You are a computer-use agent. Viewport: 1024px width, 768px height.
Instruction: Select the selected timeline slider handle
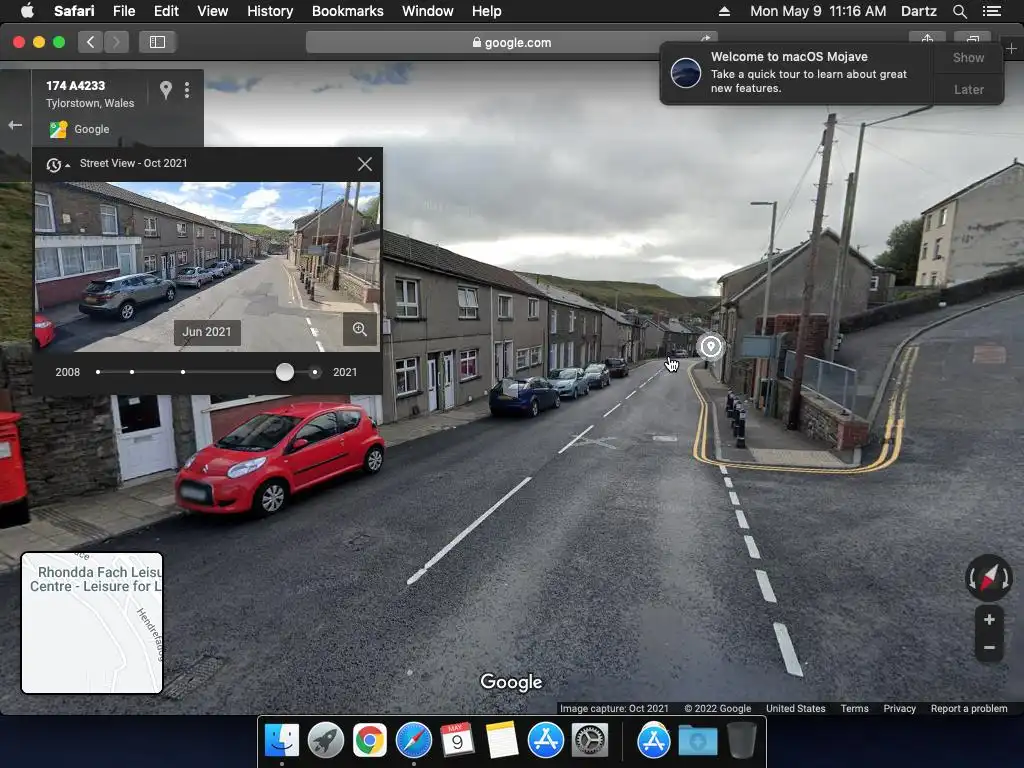coord(285,372)
